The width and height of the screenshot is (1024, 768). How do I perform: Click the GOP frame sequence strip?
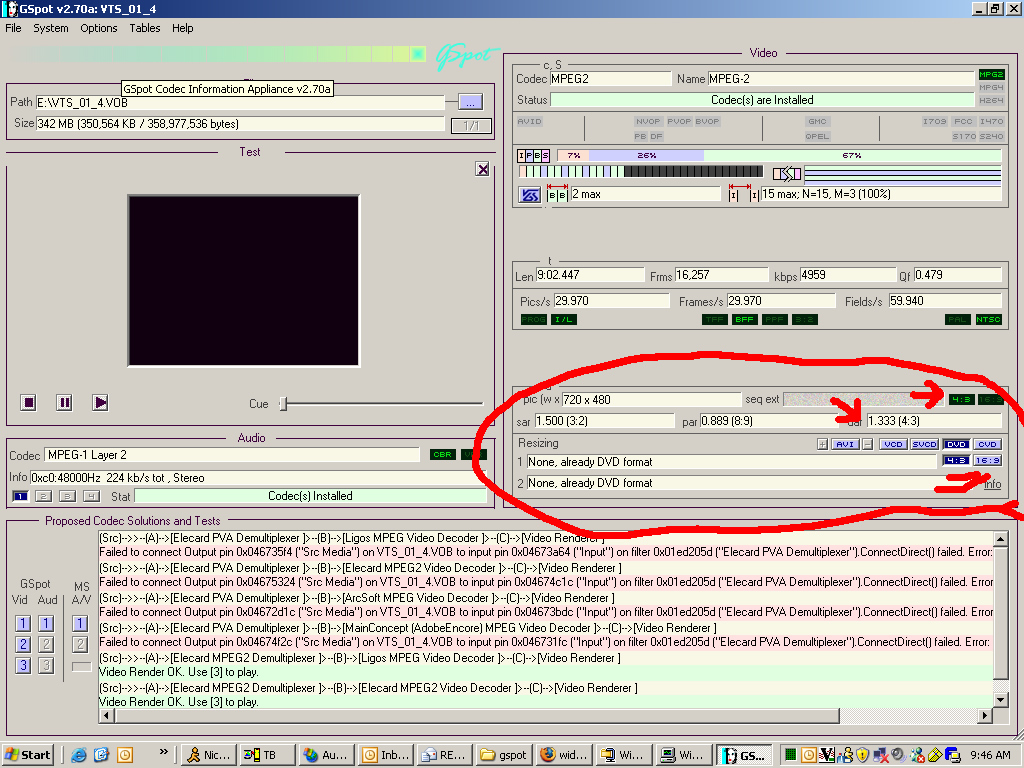click(x=641, y=172)
